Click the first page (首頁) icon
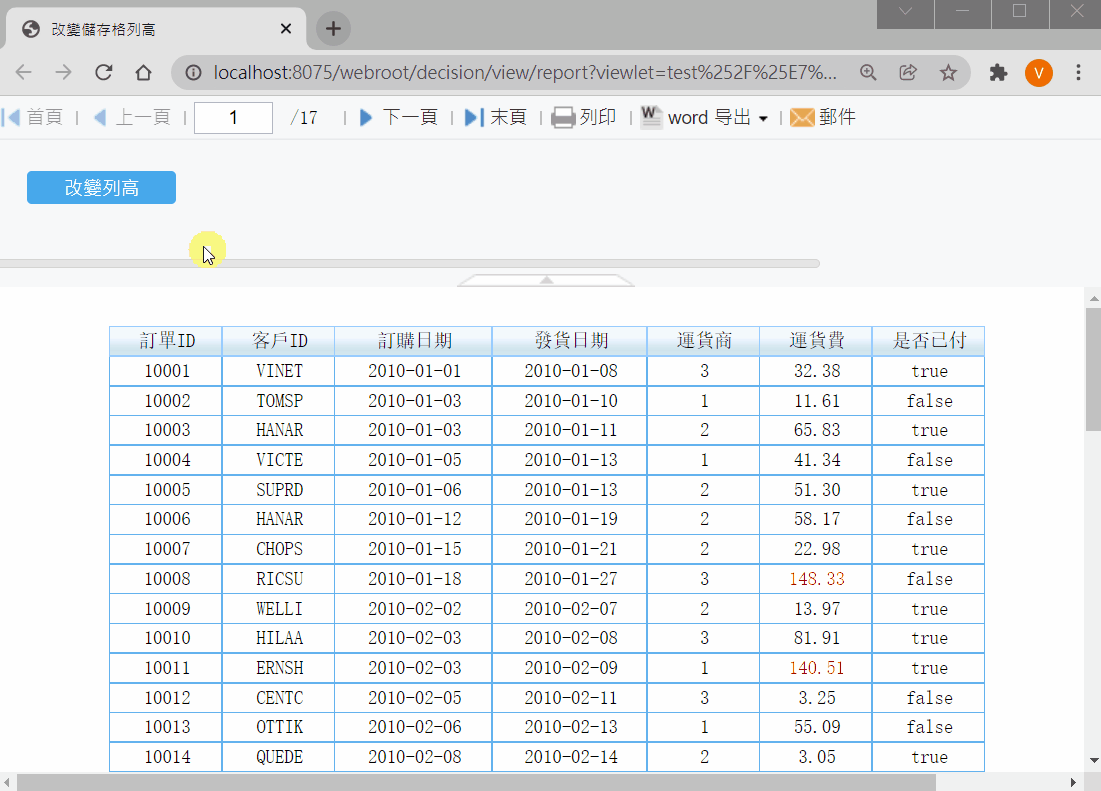This screenshot has height=791, width=1101. [12, 117]
